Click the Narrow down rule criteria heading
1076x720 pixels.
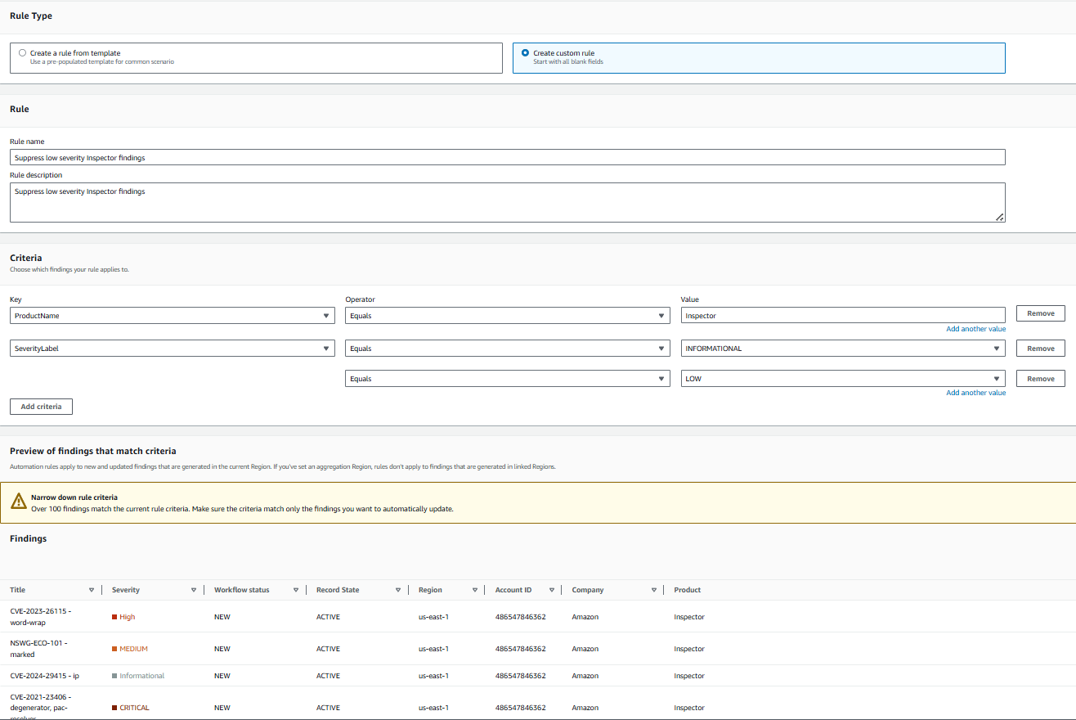pyautogui.click(x=74, y=497)
